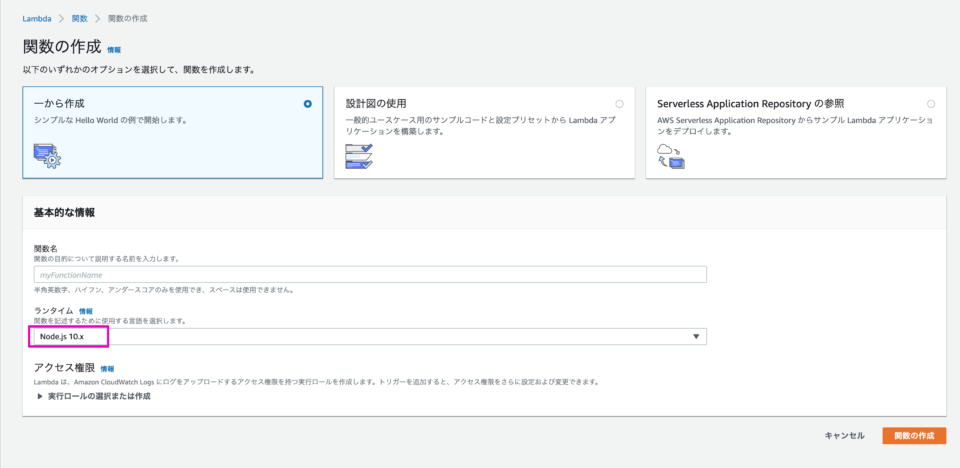The width and height of the screenshot is (960, 468).
Task: Open the Lambda breadcrumb link
Action: click(37, 18)
